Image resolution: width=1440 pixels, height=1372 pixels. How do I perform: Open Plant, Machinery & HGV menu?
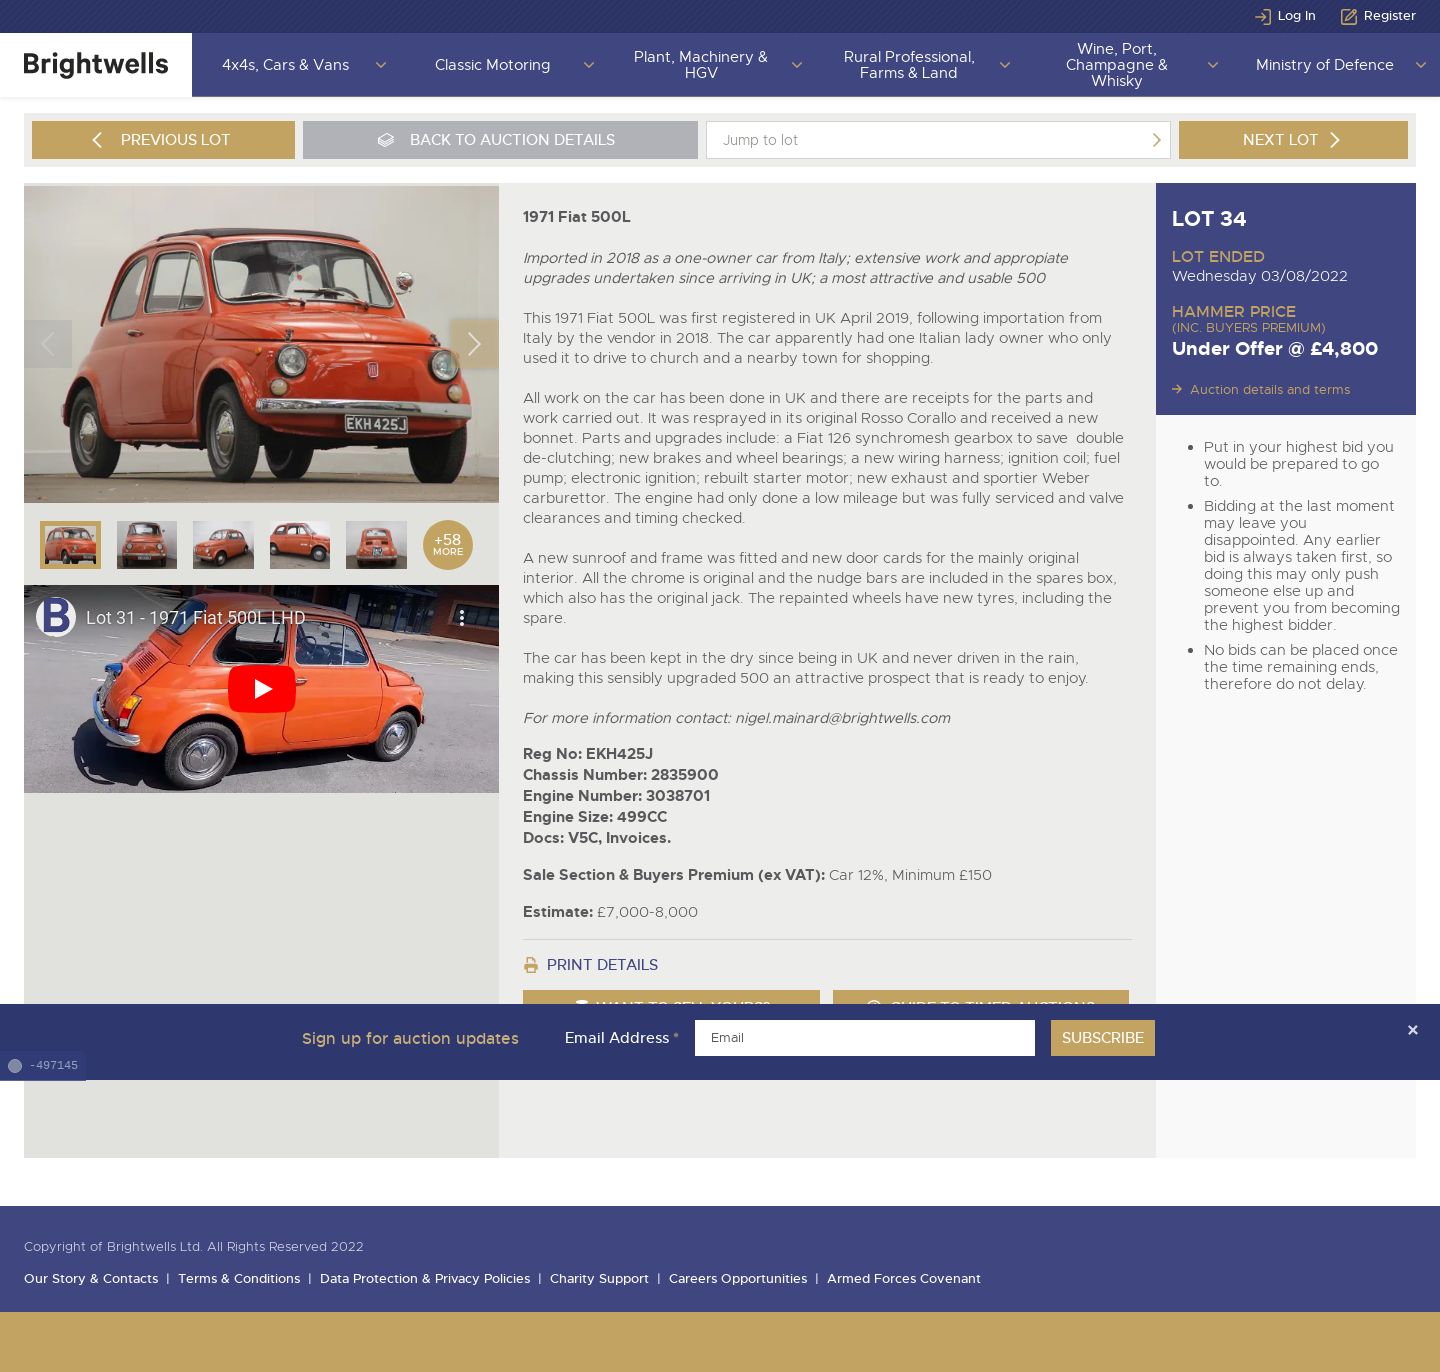700,65
